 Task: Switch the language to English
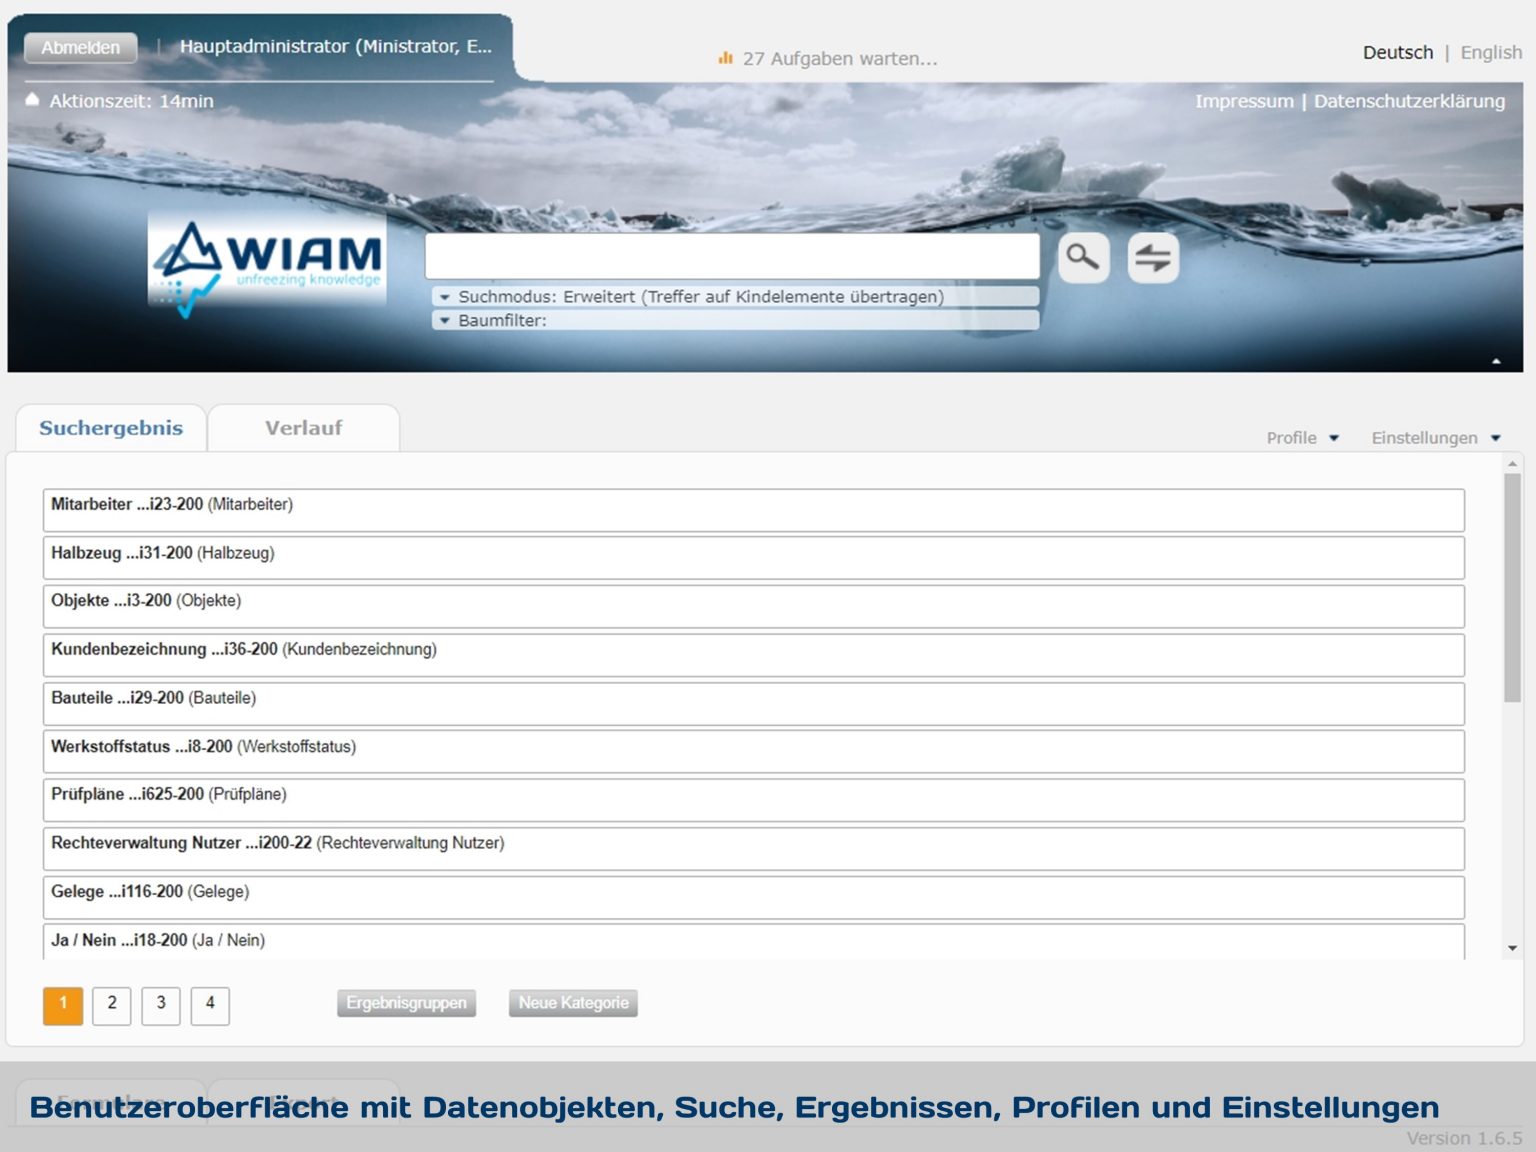(1490, 52)
